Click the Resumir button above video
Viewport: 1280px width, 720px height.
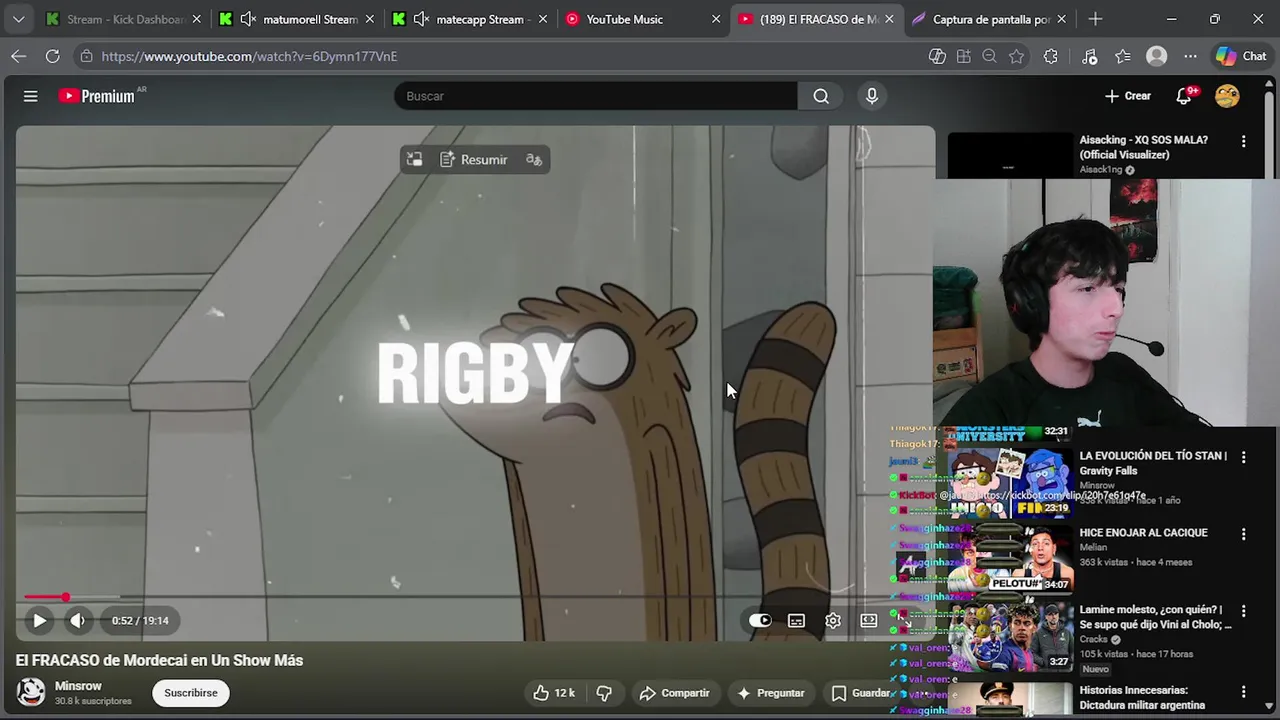click(x=474, y=160)
